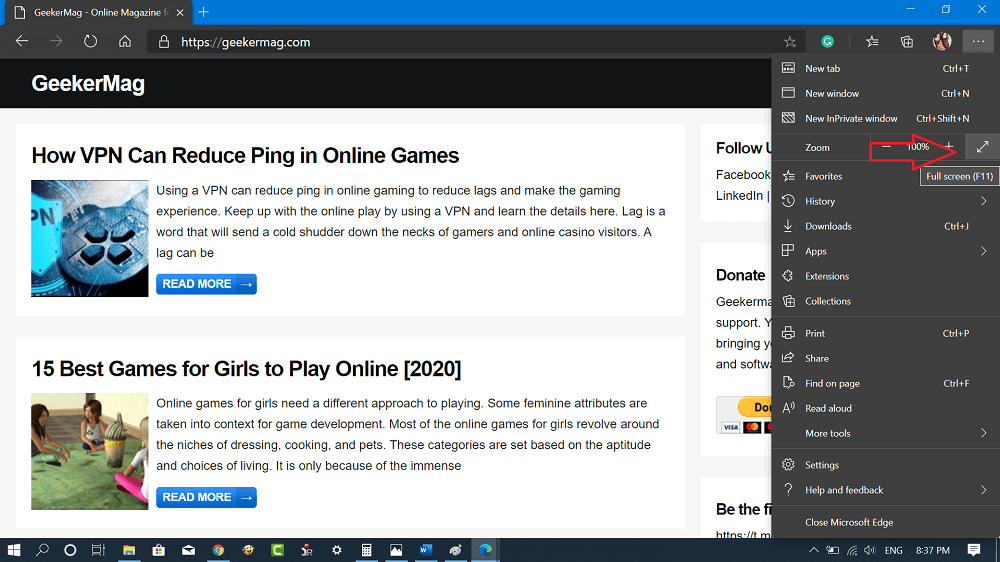Add page to favorites with star icon
The height and width of the screenshot is (562, 1000).
coord(790,42)
